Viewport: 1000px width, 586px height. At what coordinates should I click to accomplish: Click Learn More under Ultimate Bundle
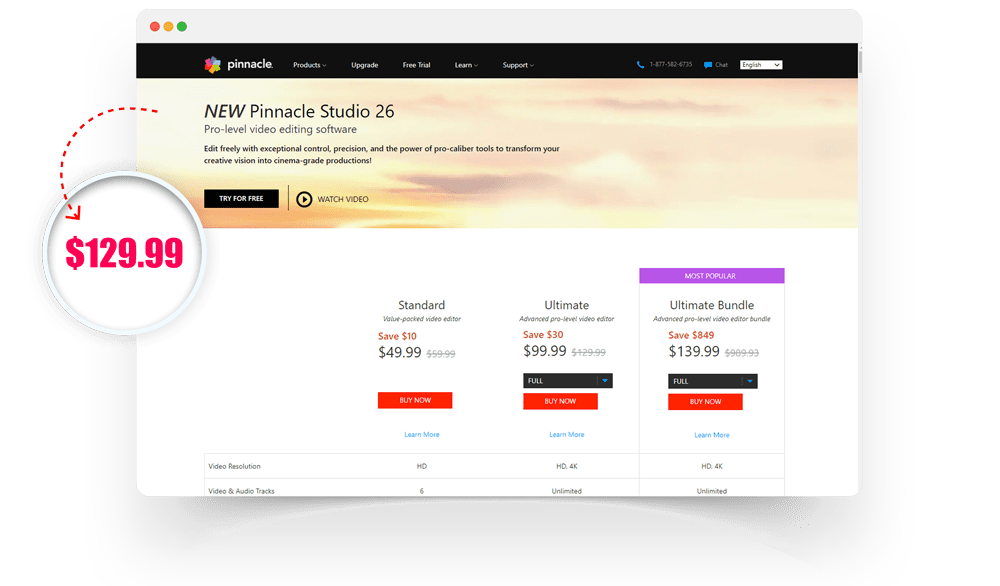[712, 435]
